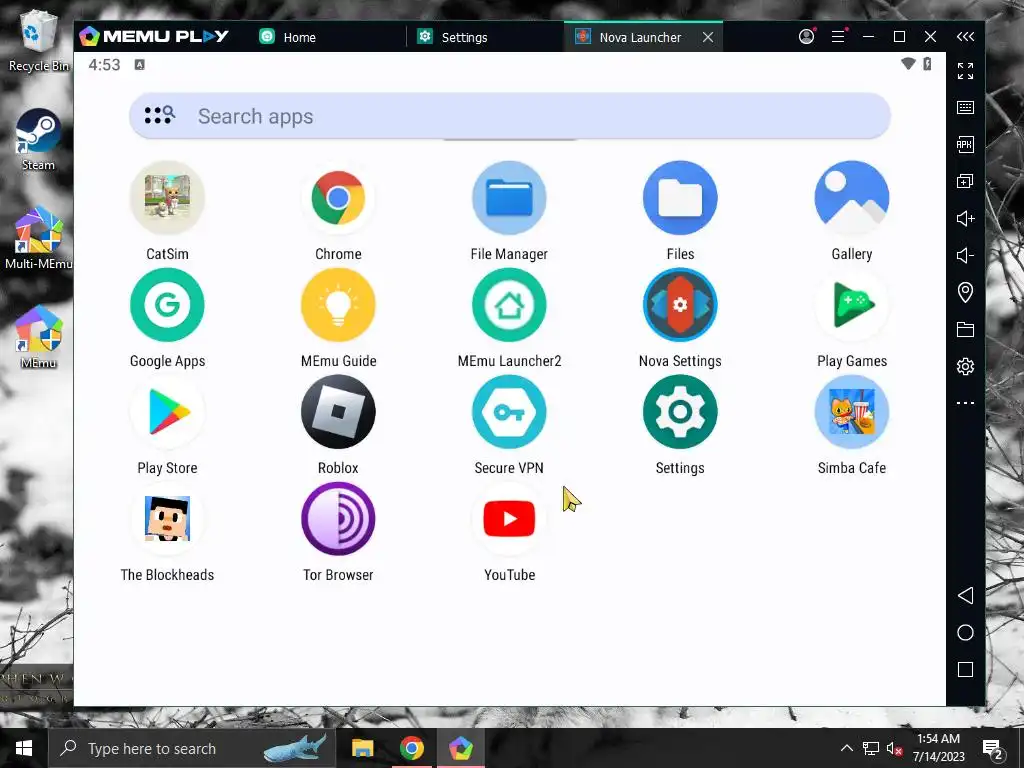Collapse the MEmu sidebar with triple chevron

click(x=965, y=37)
